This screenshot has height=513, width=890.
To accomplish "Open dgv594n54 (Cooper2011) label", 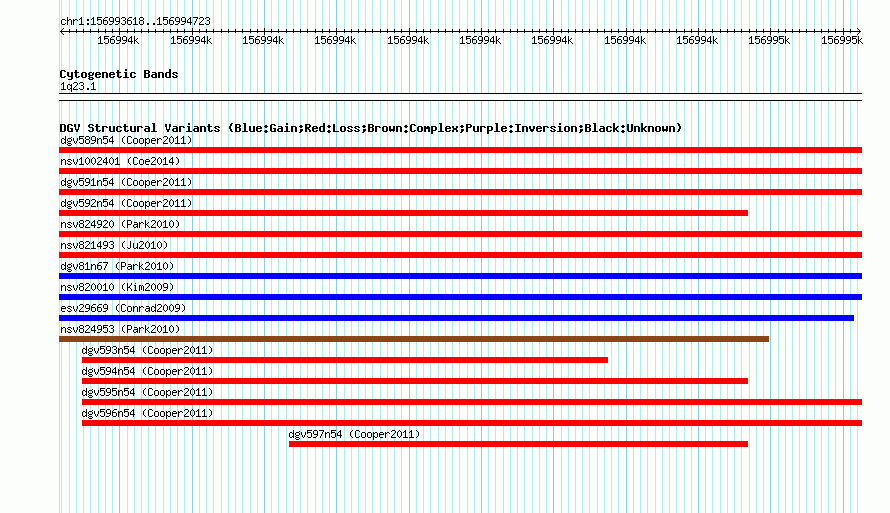I will point(147,371).
